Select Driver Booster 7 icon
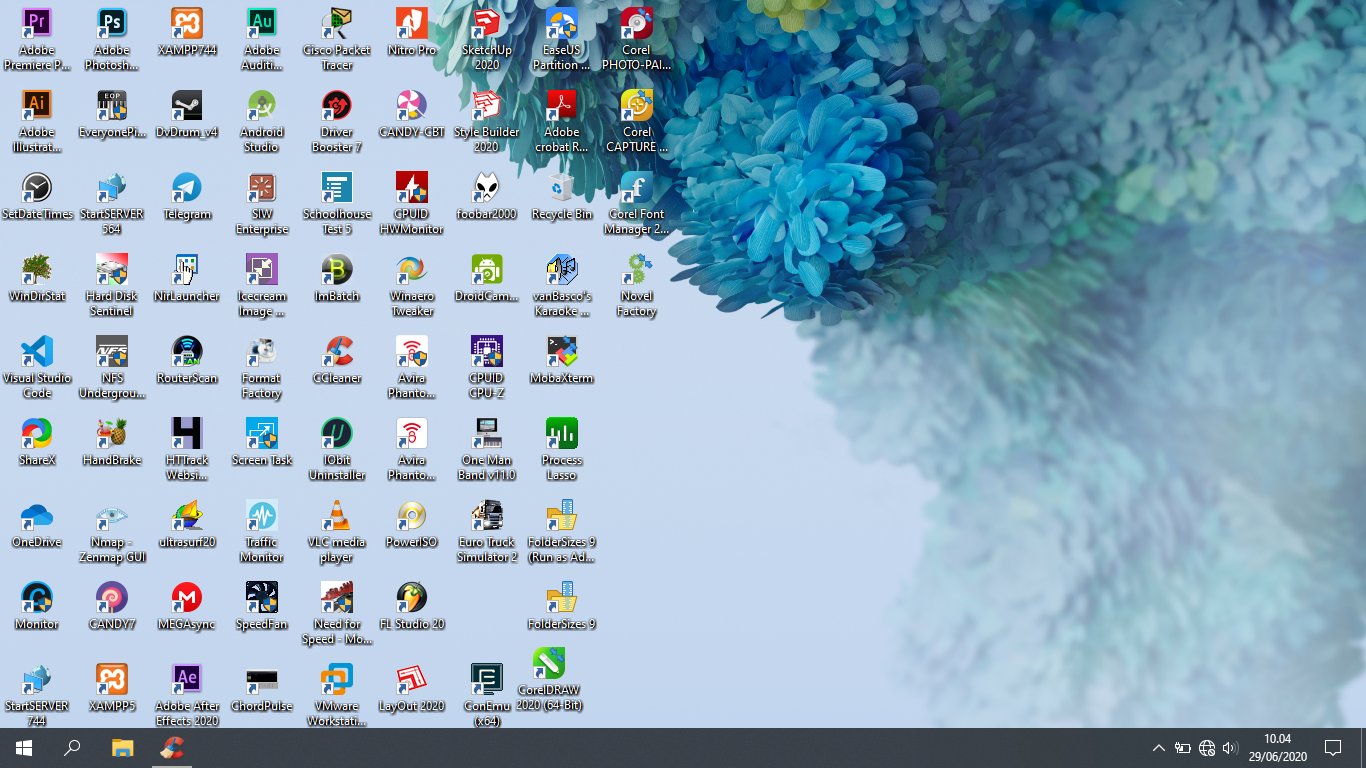The image size is (1366, 768). (x=337, y=120)
